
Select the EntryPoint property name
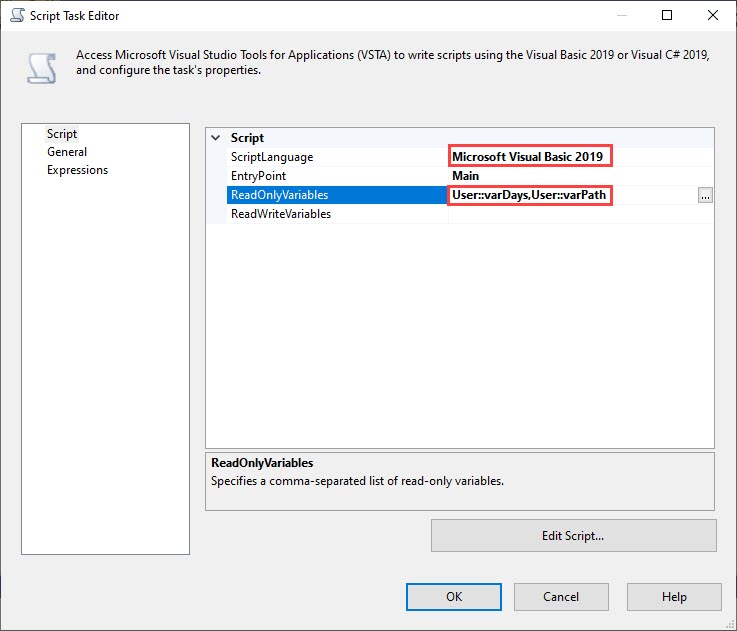tap(259, 176)
